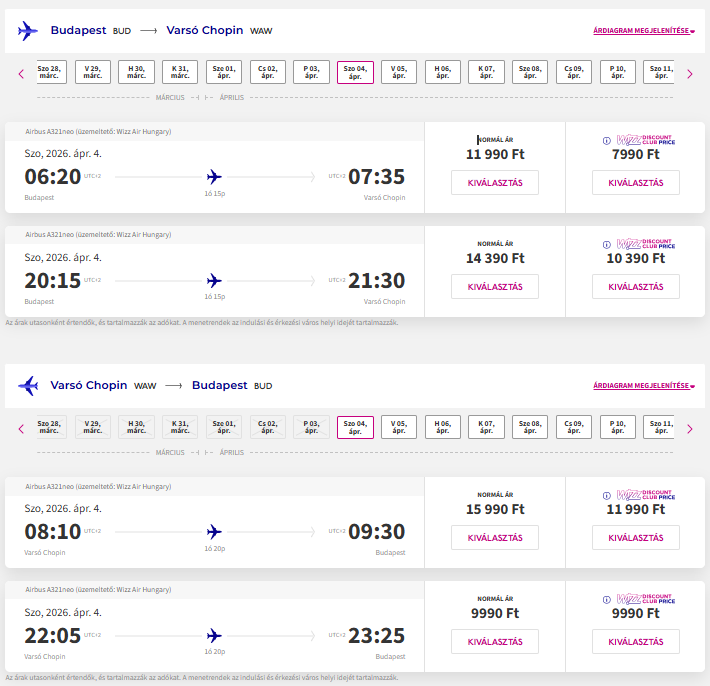This screenshot has height=686, width=710.
Task: Choose 06:20 flight at normal price 11 990 Ft
Action: tap(495, 182)
